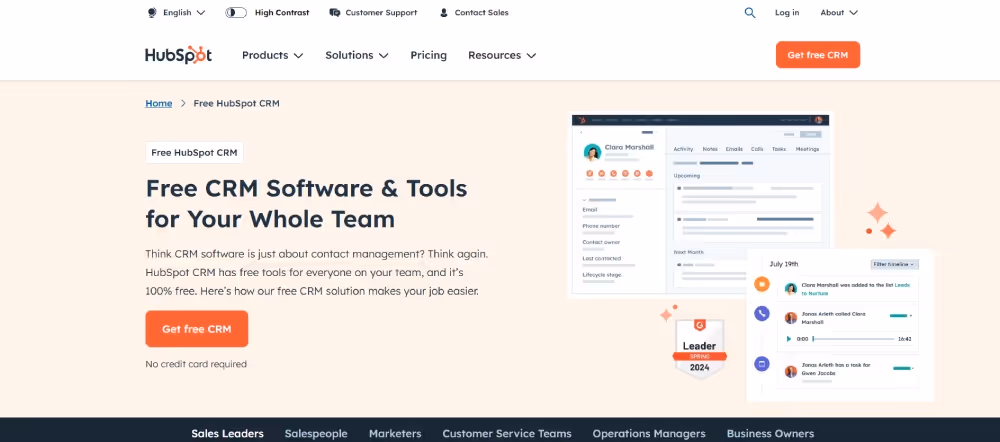Click the HubSpot logo
This screenshot has width=1000, height=442.
[179, 55]
